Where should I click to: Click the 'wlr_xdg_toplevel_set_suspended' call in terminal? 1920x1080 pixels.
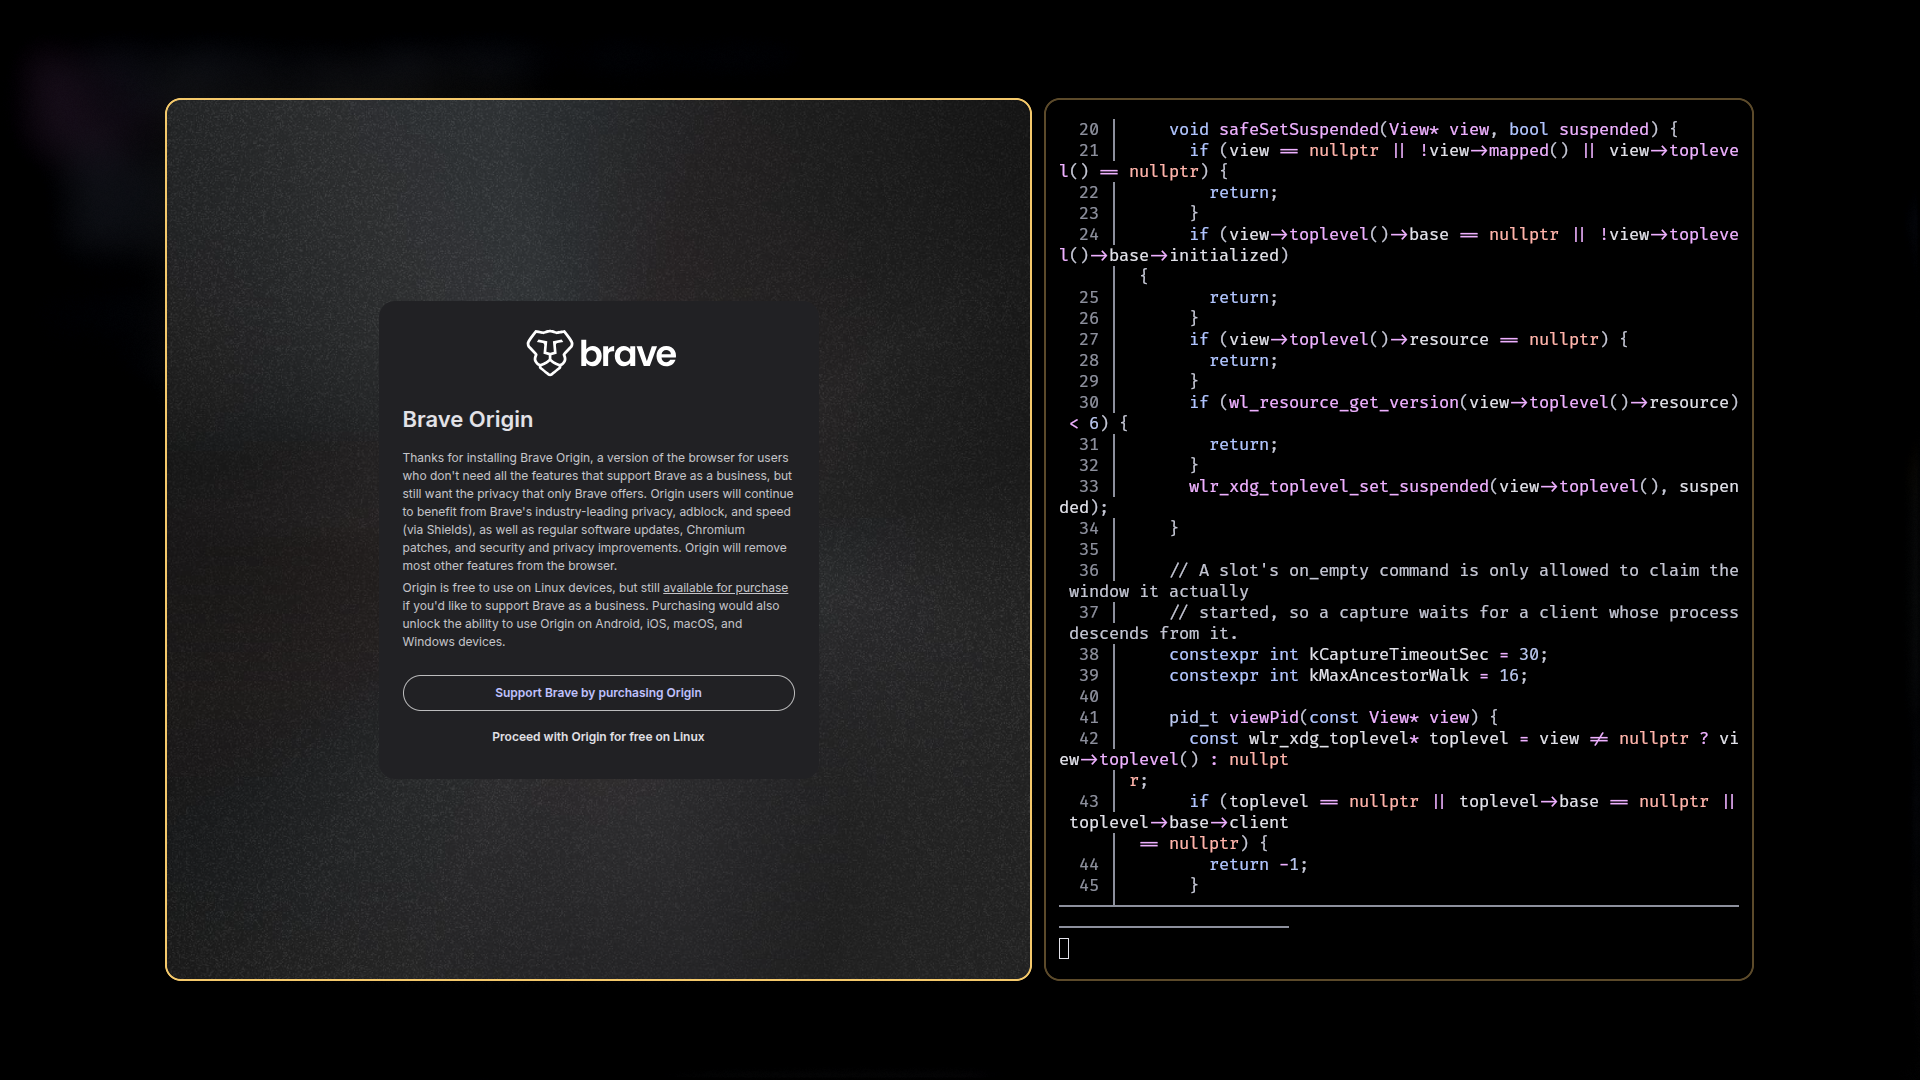1399,497
